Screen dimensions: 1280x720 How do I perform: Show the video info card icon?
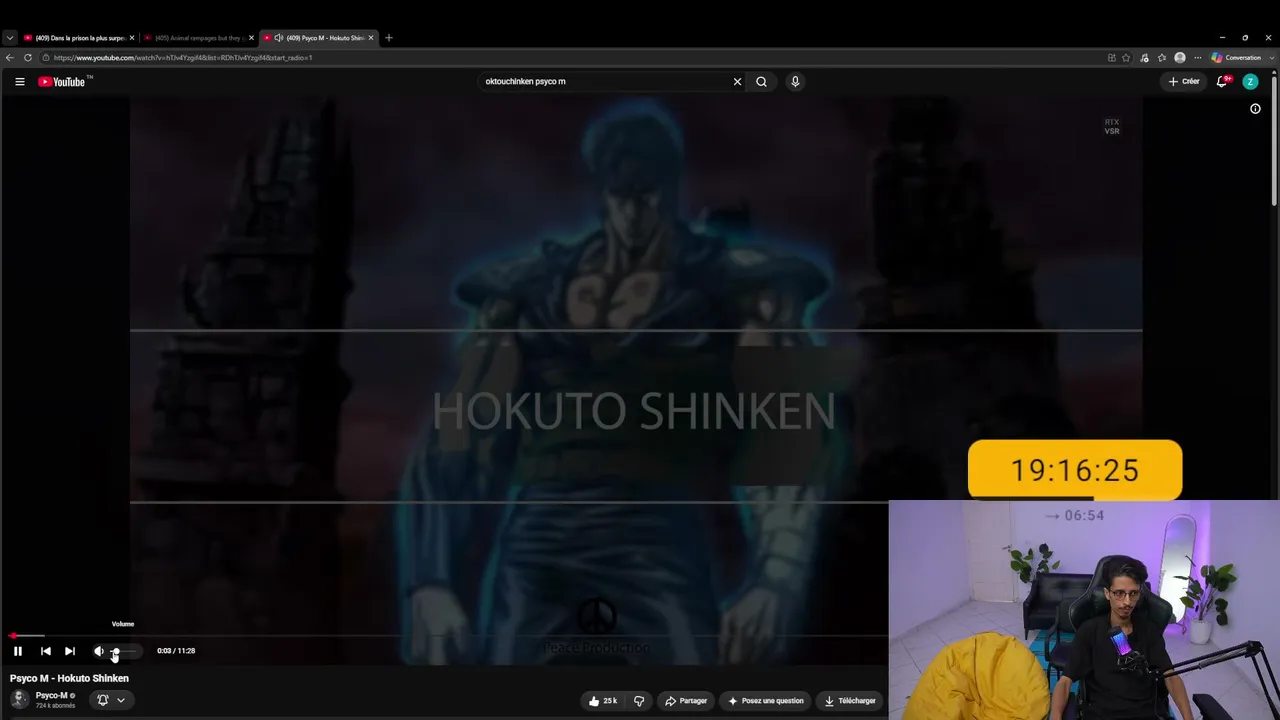pyautogui.click(x=1255, y=109)
